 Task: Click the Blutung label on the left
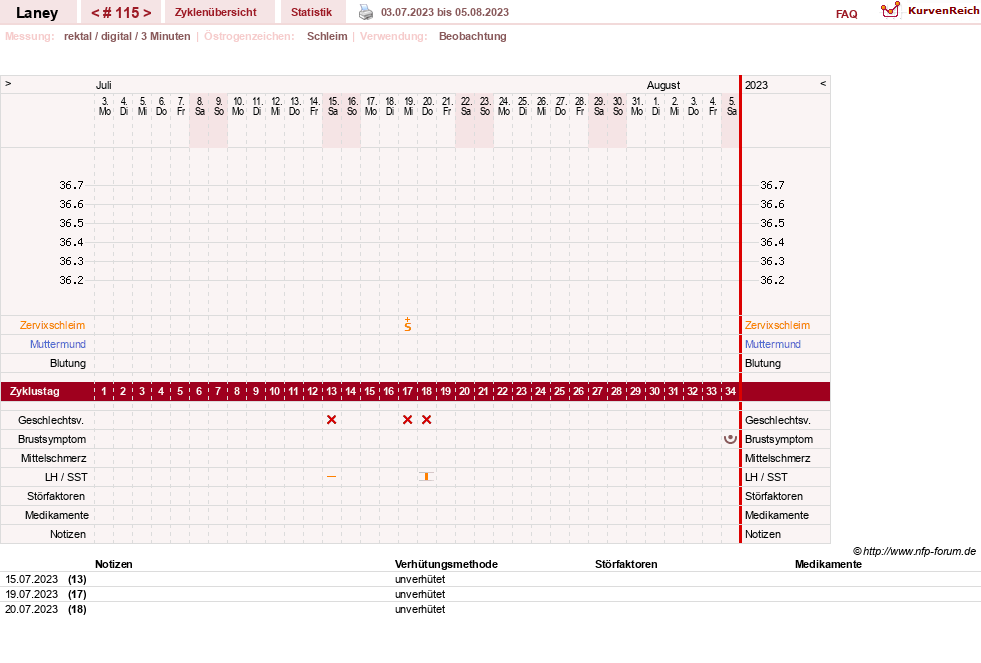tap(68, 363)
